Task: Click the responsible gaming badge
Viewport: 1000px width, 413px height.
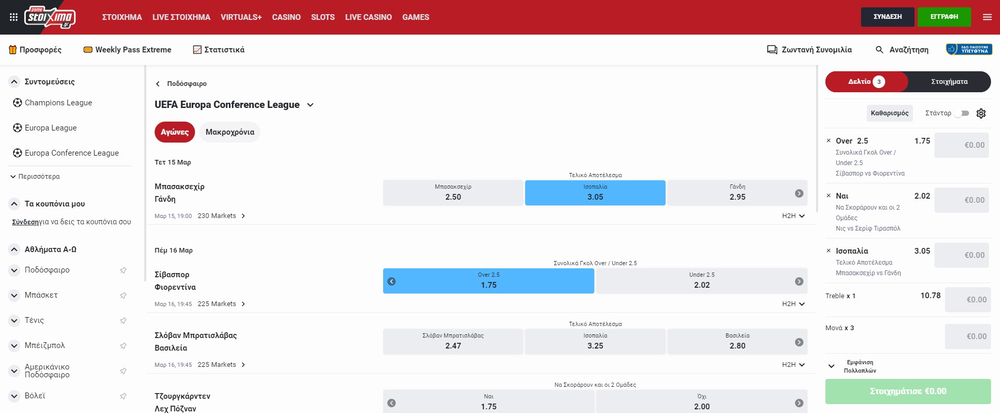Action: [969, 49]
